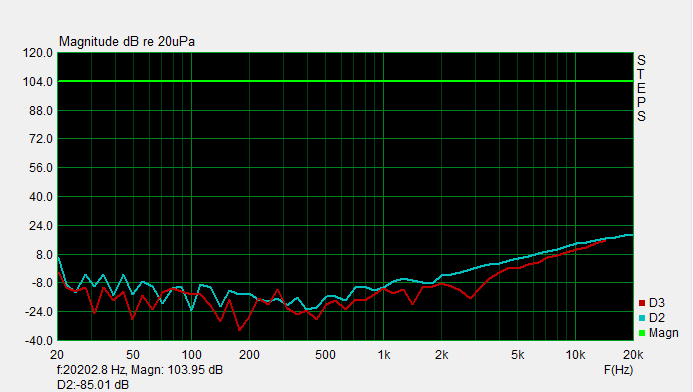Click the 20 frequency axis label
693x392 pixels.
tap(57, 355)
